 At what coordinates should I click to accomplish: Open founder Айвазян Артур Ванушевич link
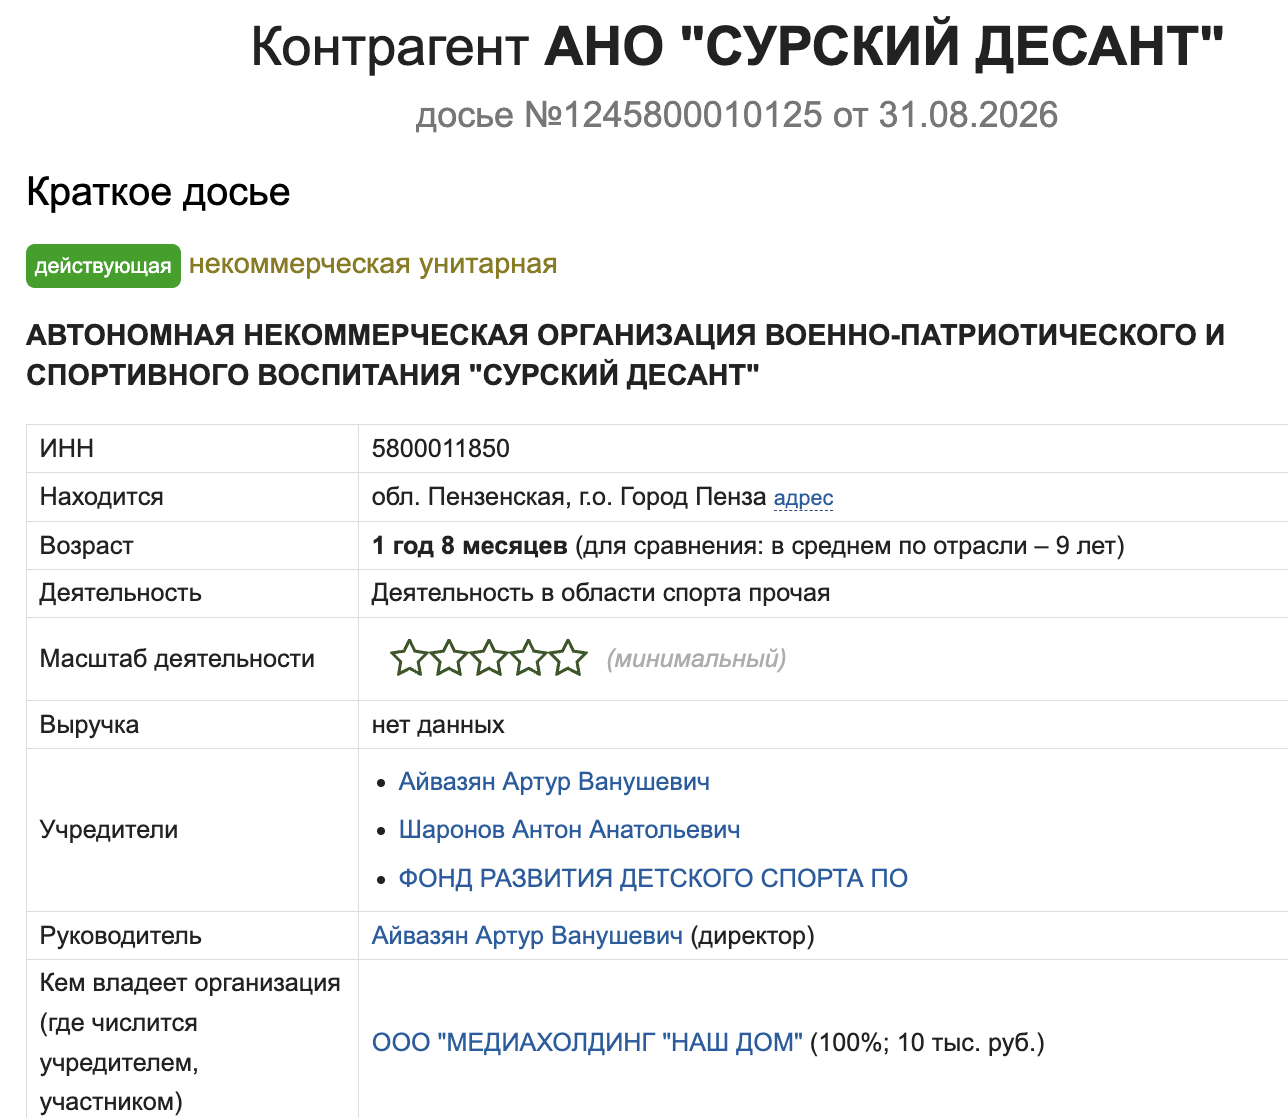pos(554,782)
